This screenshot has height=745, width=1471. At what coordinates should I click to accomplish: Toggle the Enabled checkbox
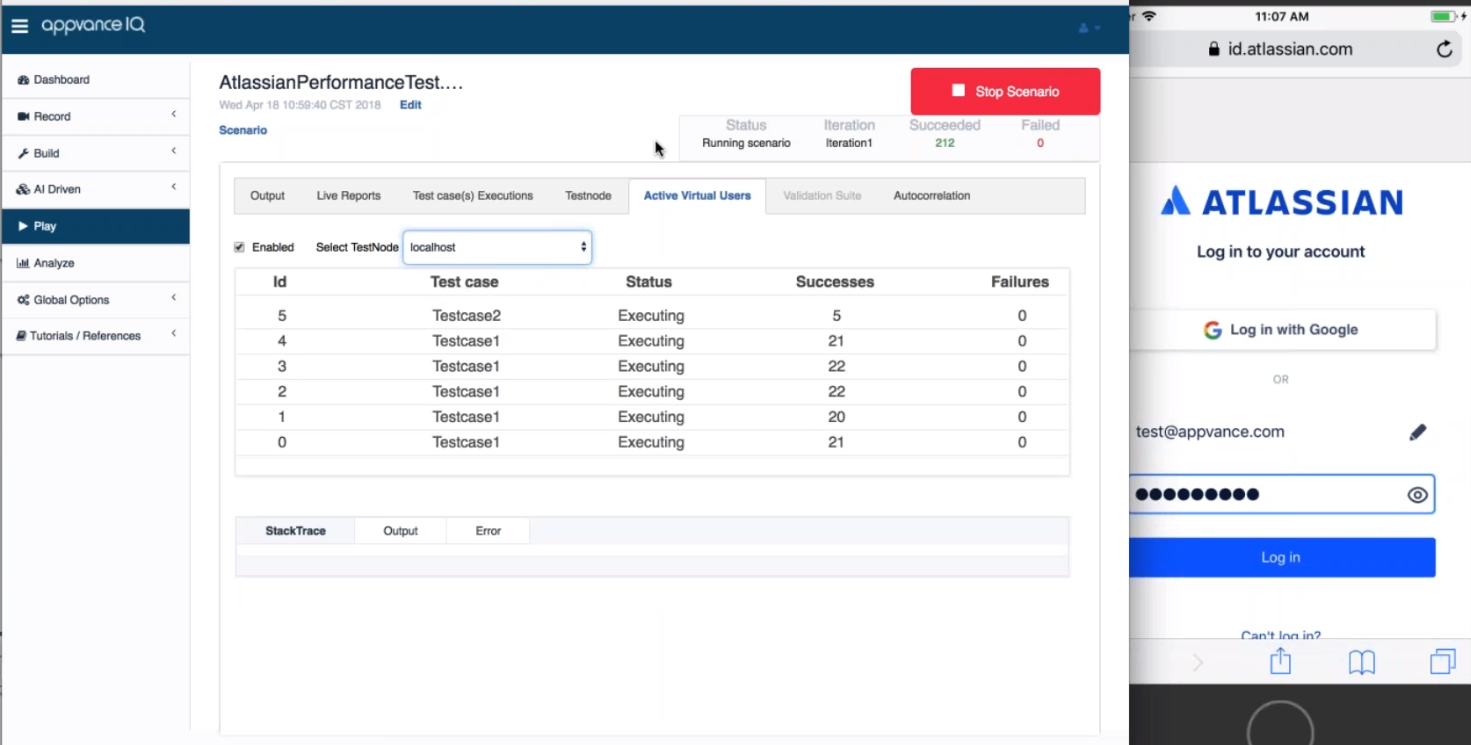(x=239, y=247)
